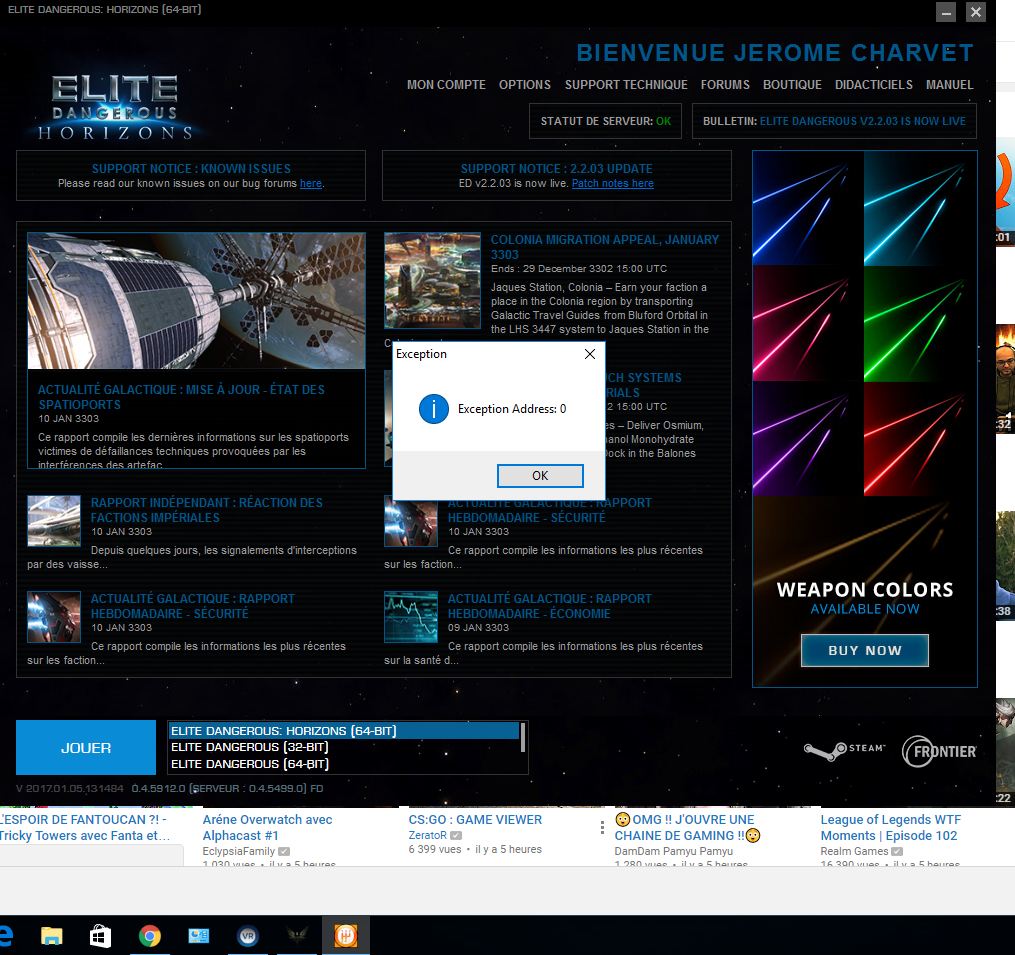This screenshot has height=955, width=1015.
Task: Click the Statut de serveur status box
Action: click(605, 121)
